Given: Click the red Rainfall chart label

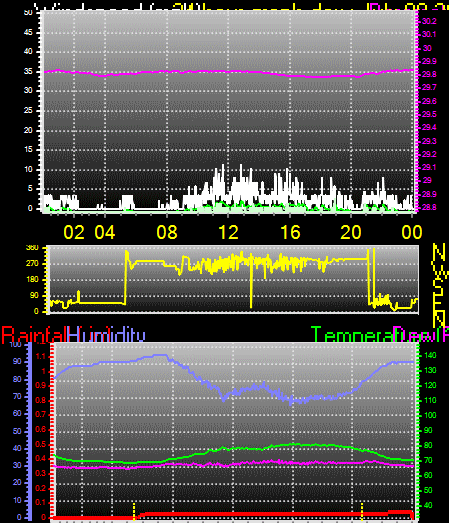Looking at the screenshot, I should [34, 335].
